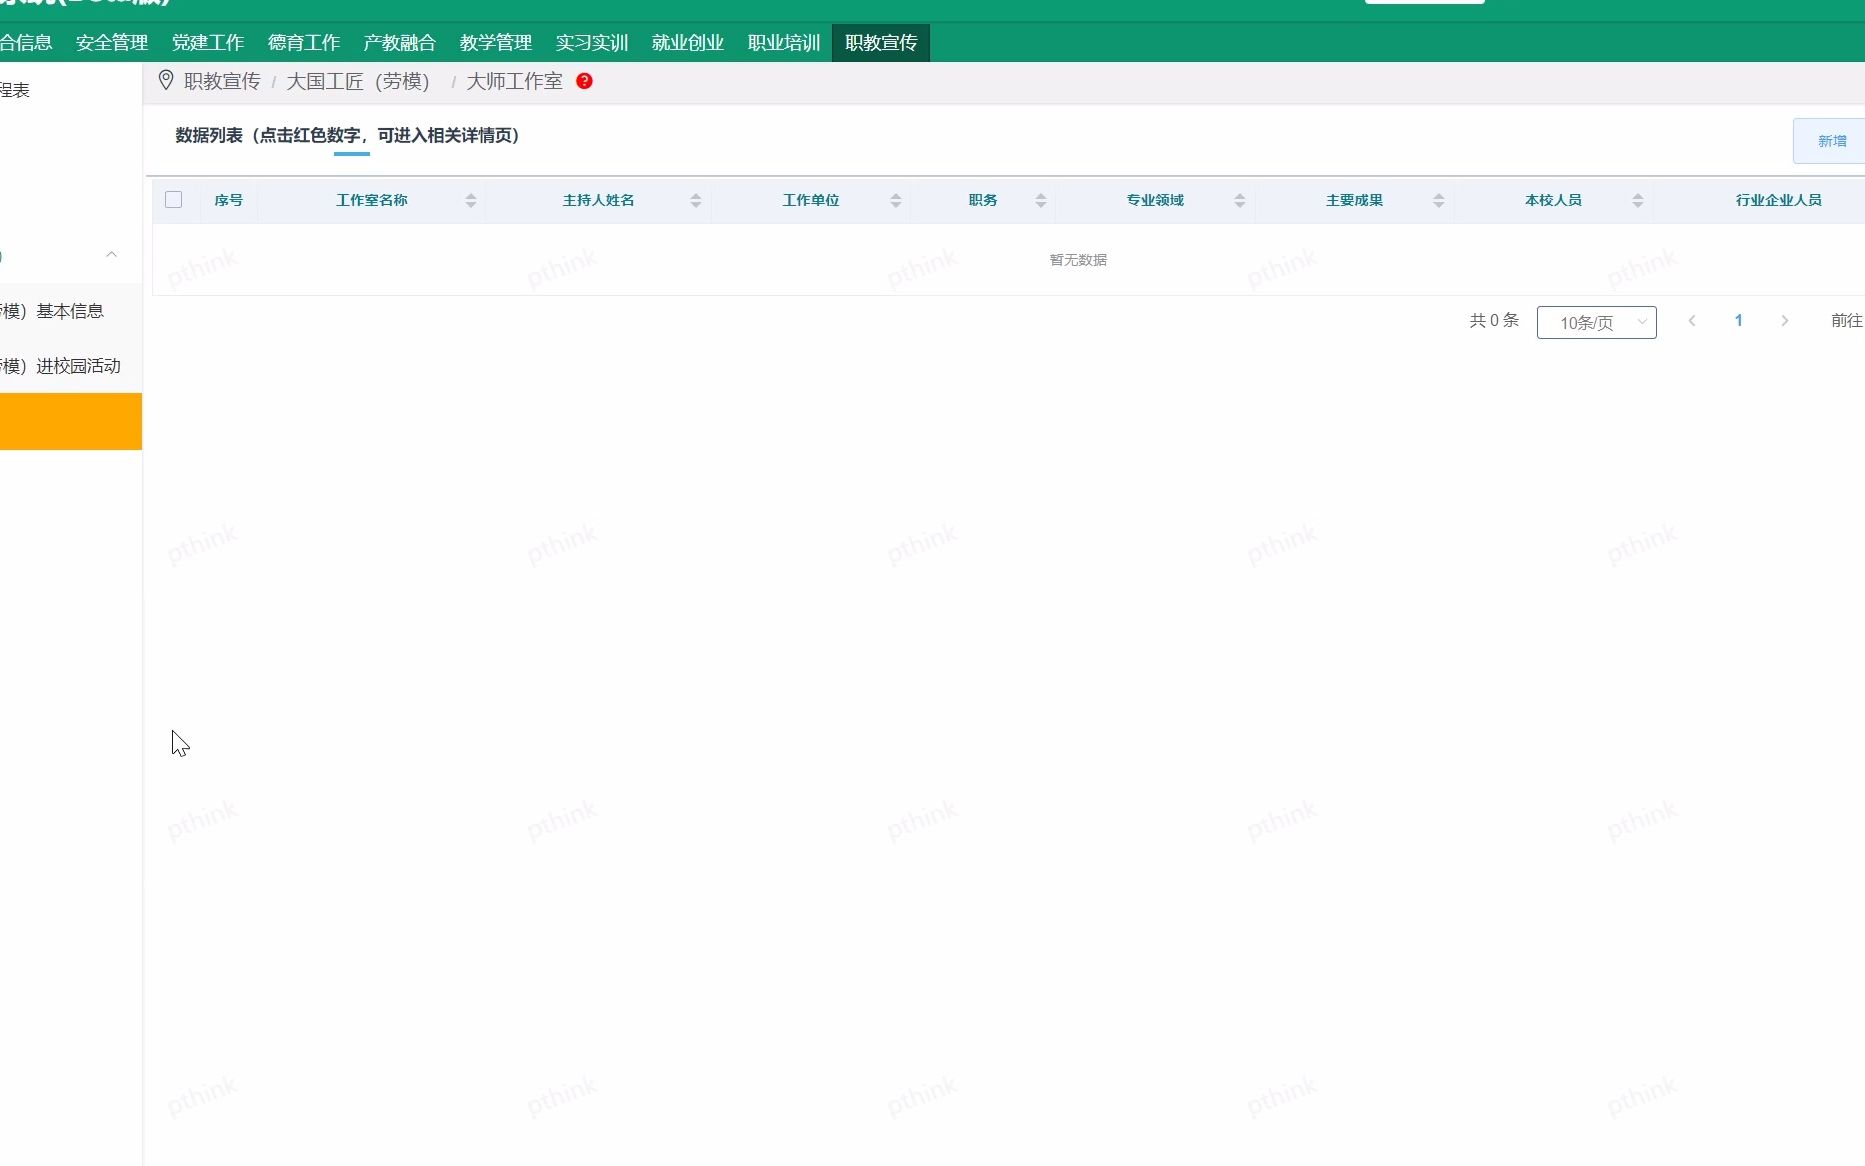Click the next page arrow in pagination

[1785, 321]
